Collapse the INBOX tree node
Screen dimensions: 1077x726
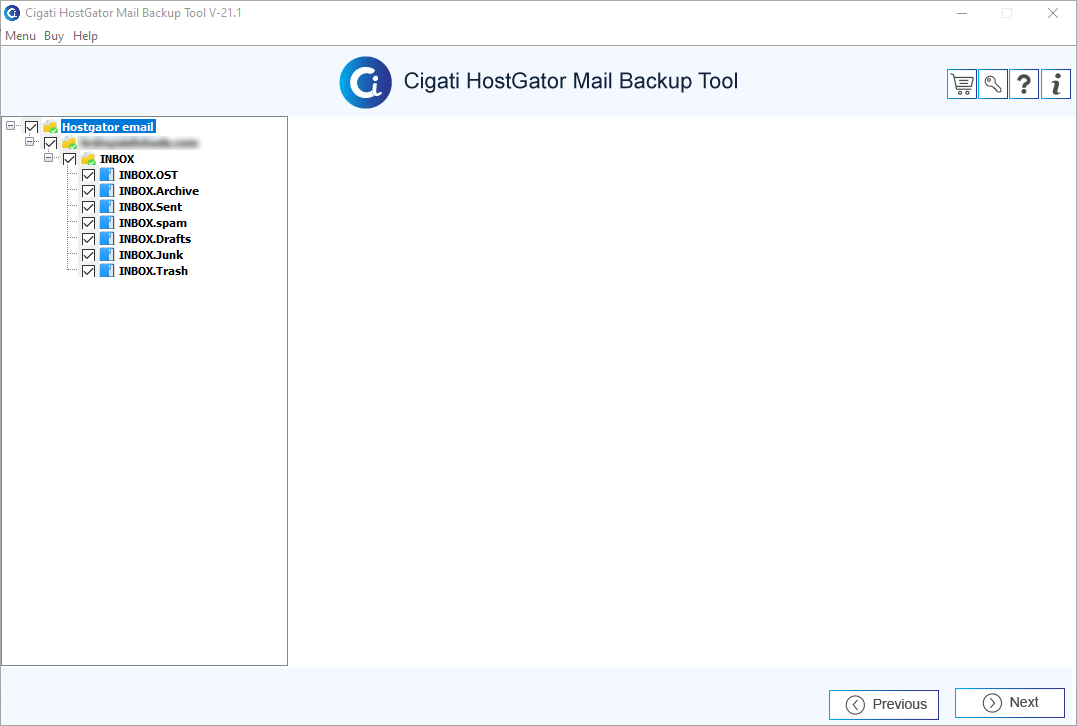pos(48,157)
